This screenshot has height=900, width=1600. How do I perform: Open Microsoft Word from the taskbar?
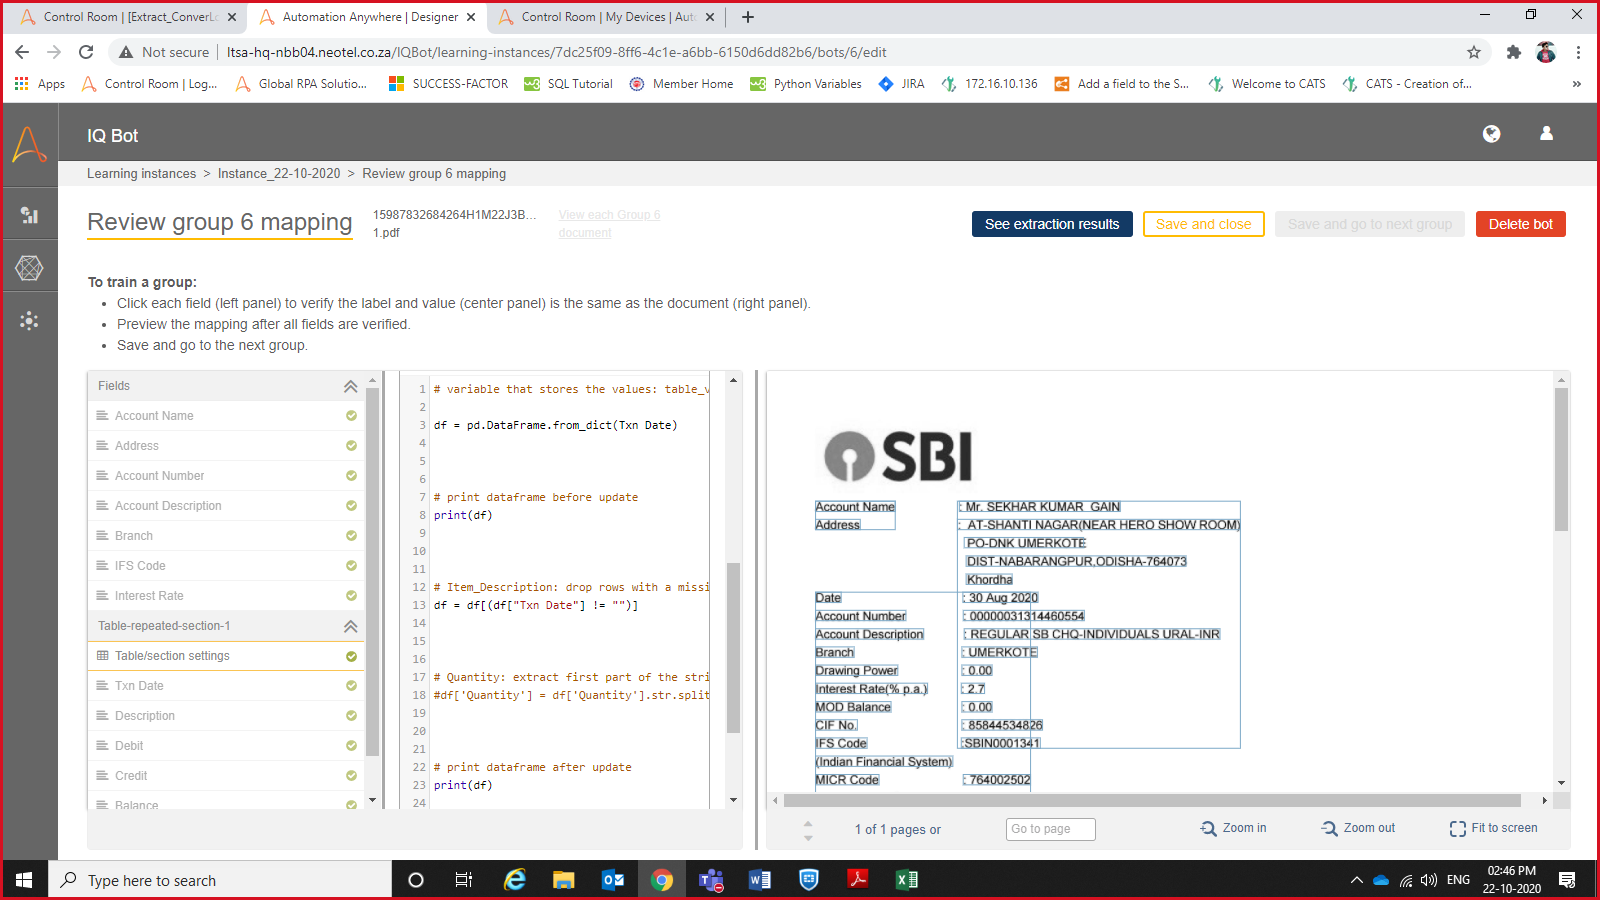[760, 880]
